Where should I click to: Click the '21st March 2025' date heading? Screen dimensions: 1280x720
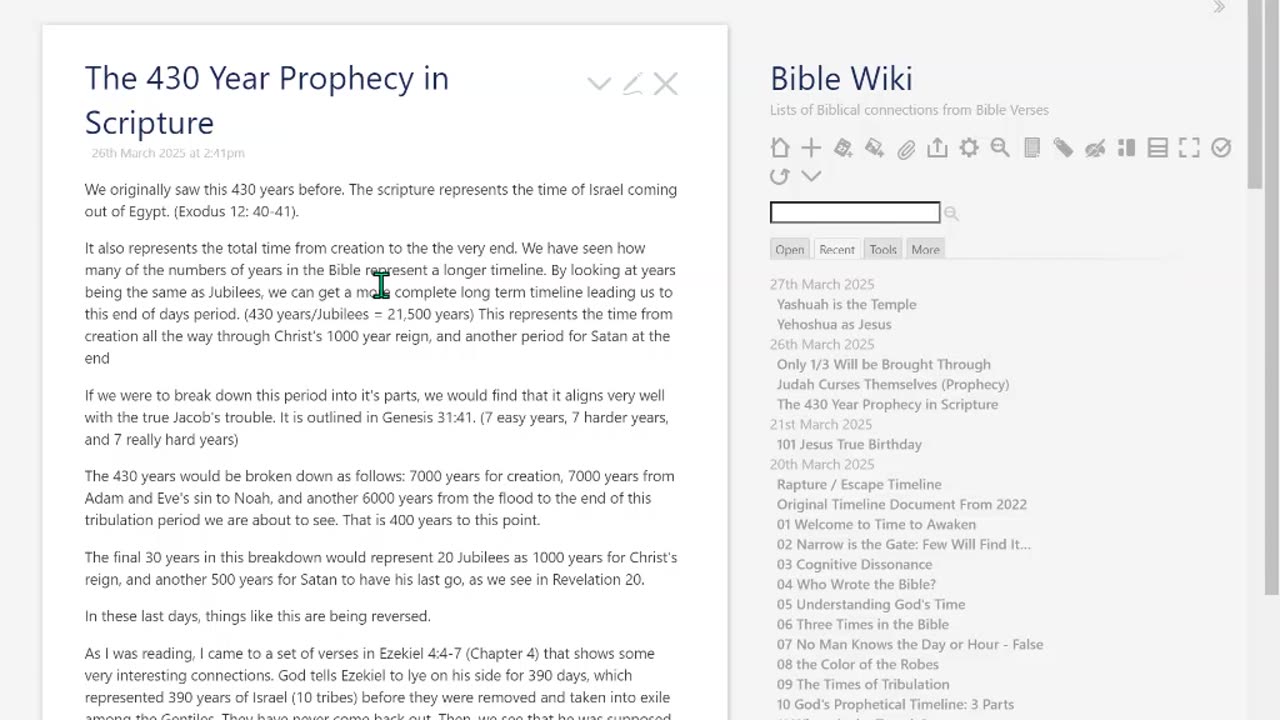pos(821,424)
